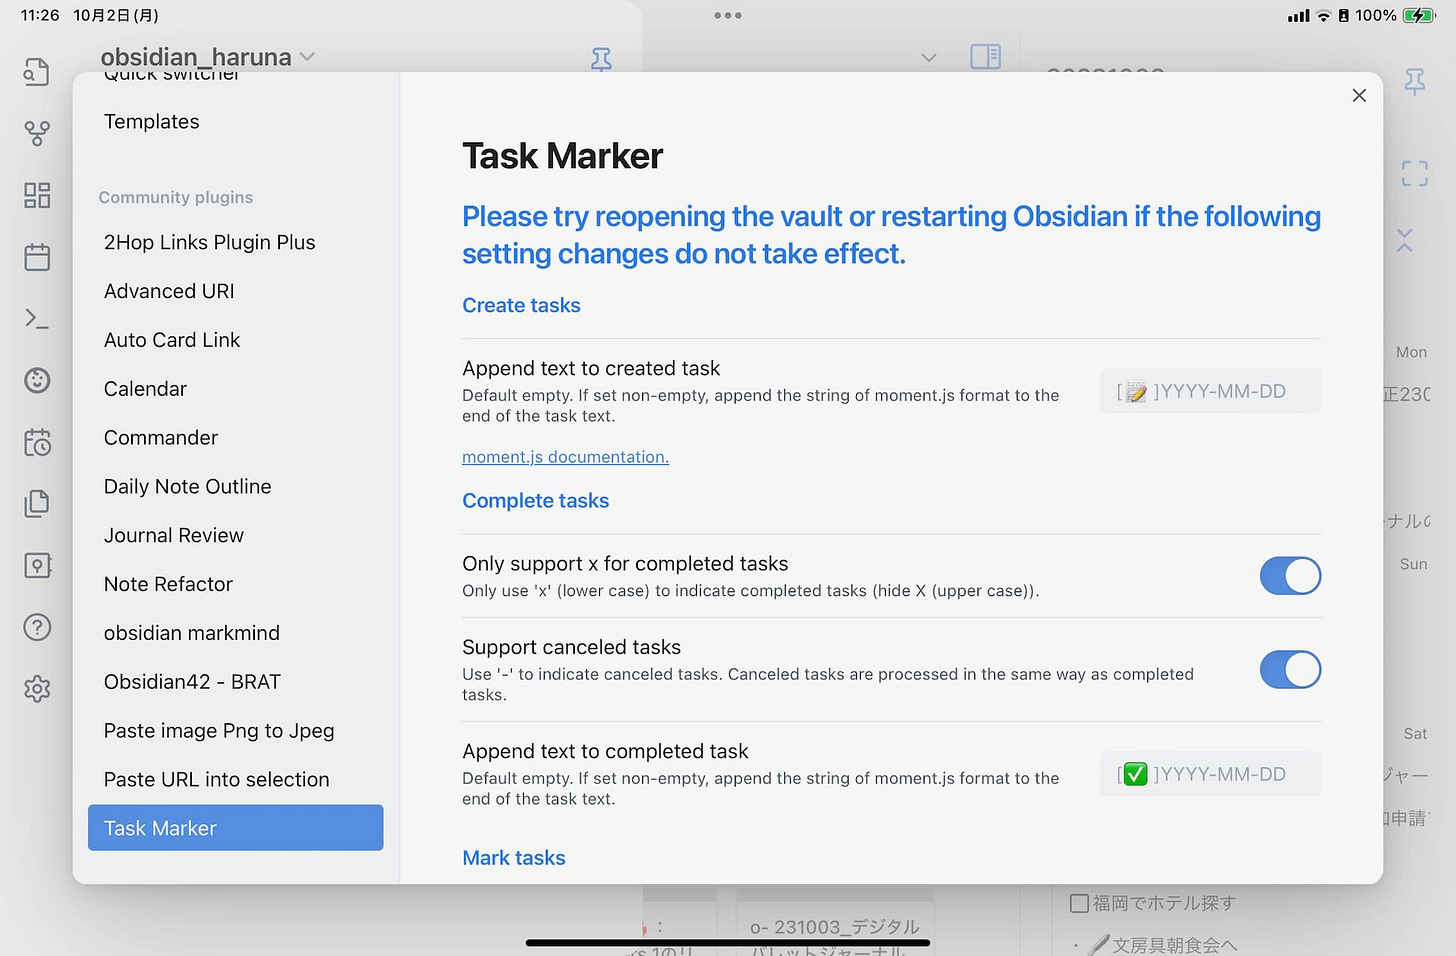Open the help question mark icon
The height and width of the screenshot is (956, 1456).
[x=37, y=627]
